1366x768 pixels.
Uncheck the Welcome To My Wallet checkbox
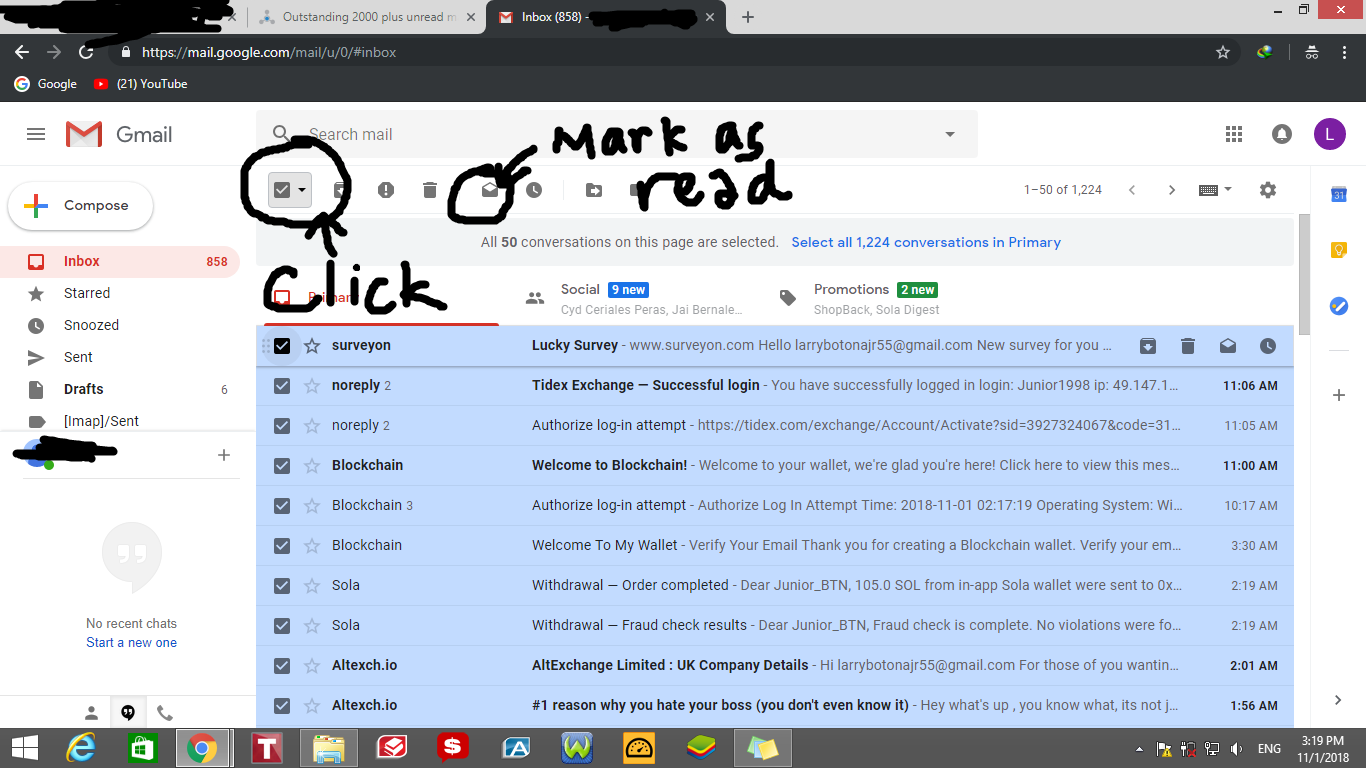point(282,546)
